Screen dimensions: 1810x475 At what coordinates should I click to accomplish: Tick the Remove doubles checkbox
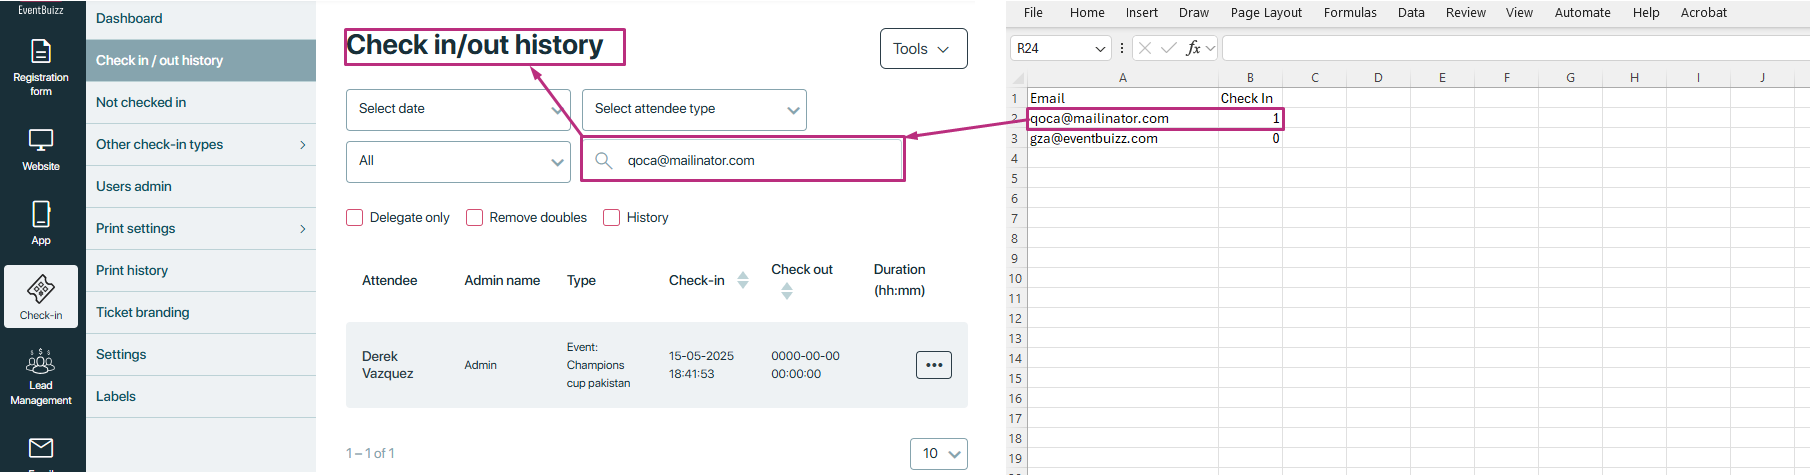coord(475,218)
